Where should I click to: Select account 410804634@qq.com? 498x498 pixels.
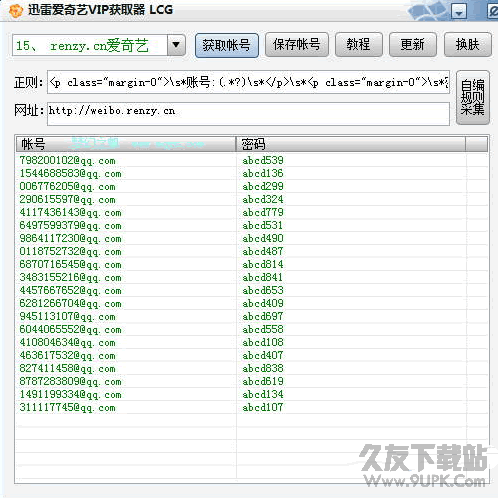point(67,342)
